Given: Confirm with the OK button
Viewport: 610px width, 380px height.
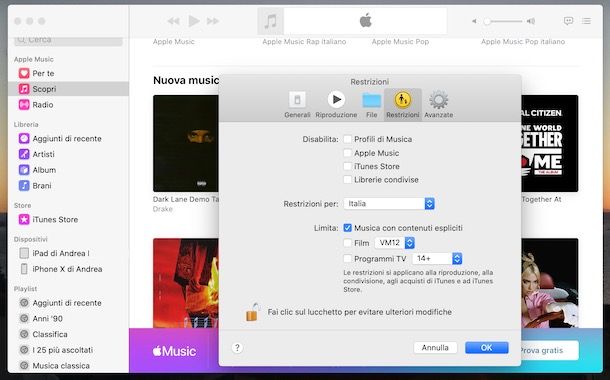Looking at the screenshot, I should pyautogui.click(x=487, y=348).
